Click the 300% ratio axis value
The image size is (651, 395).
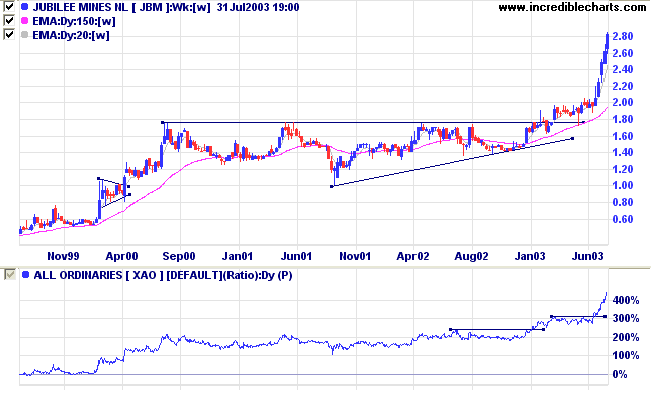626,319
